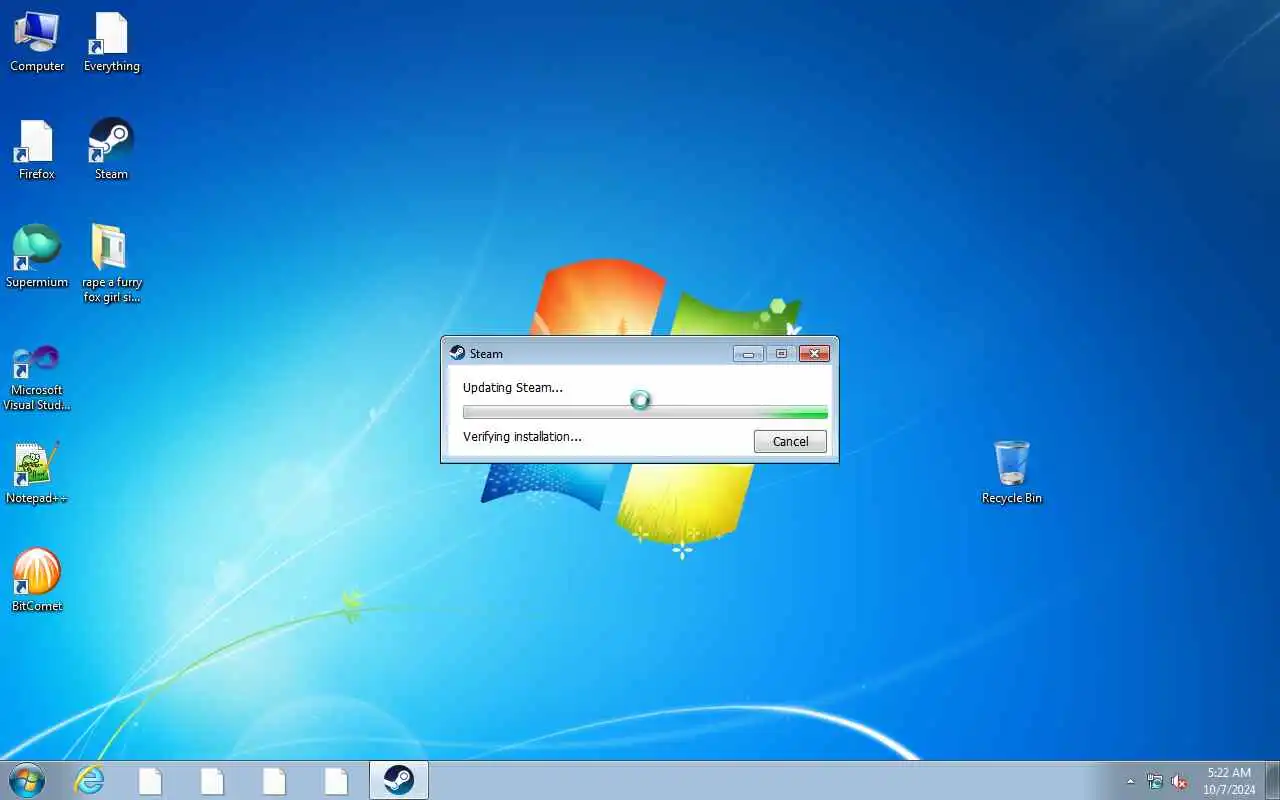Select the Recycle Bin icon
Viewport: 1280px width, 800px height.
(x=1012, y=473)
